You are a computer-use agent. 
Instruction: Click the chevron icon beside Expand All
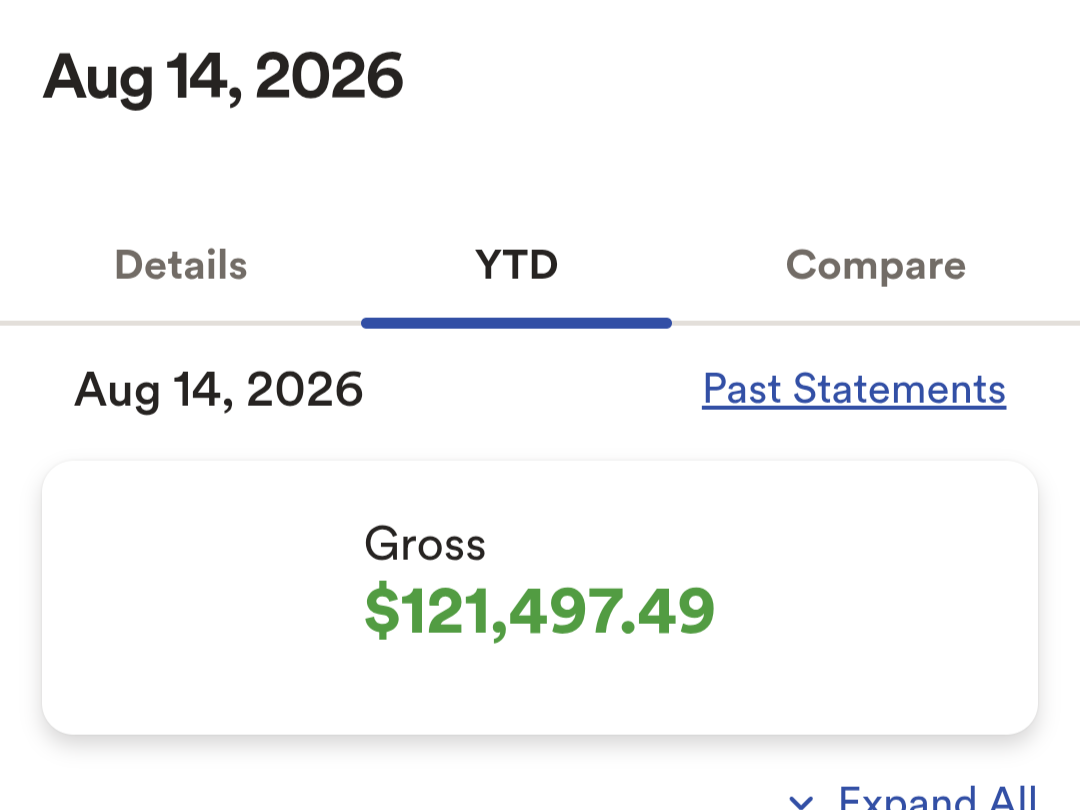point(801,802)
